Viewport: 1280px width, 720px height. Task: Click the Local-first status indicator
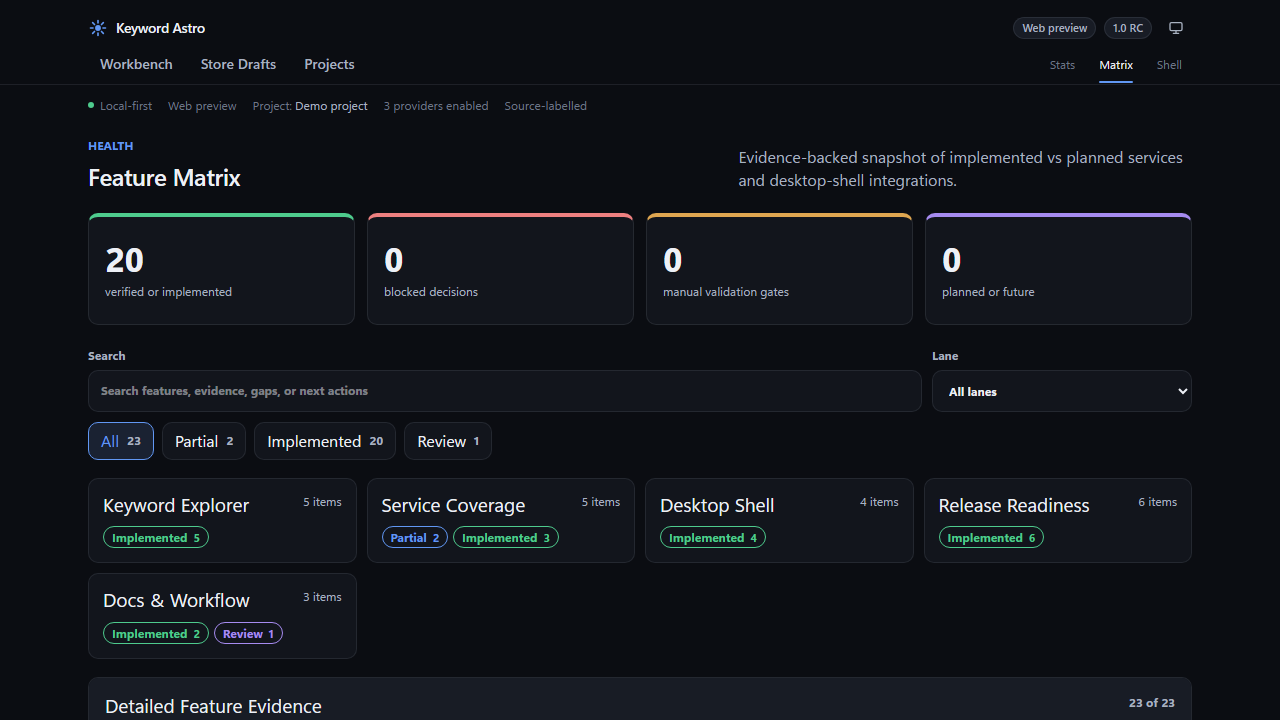click(120, 106)
